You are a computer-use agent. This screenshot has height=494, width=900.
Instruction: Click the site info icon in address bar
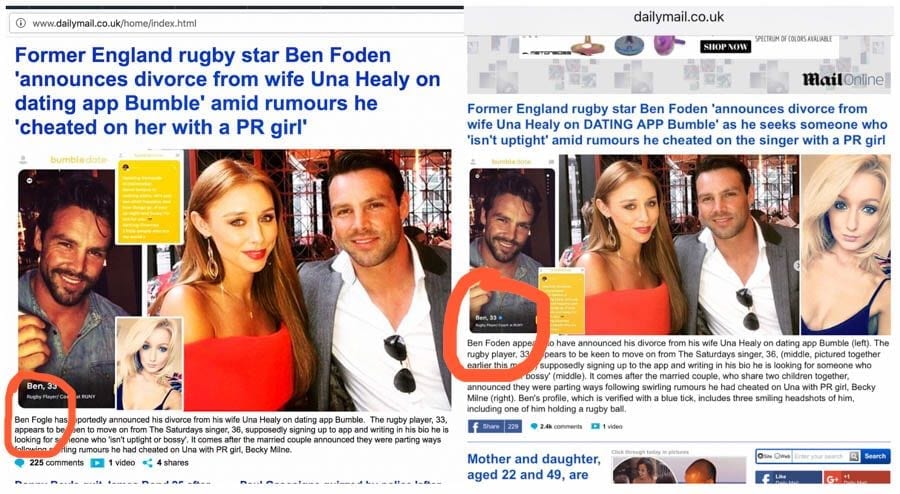click(x=21, y=23)
